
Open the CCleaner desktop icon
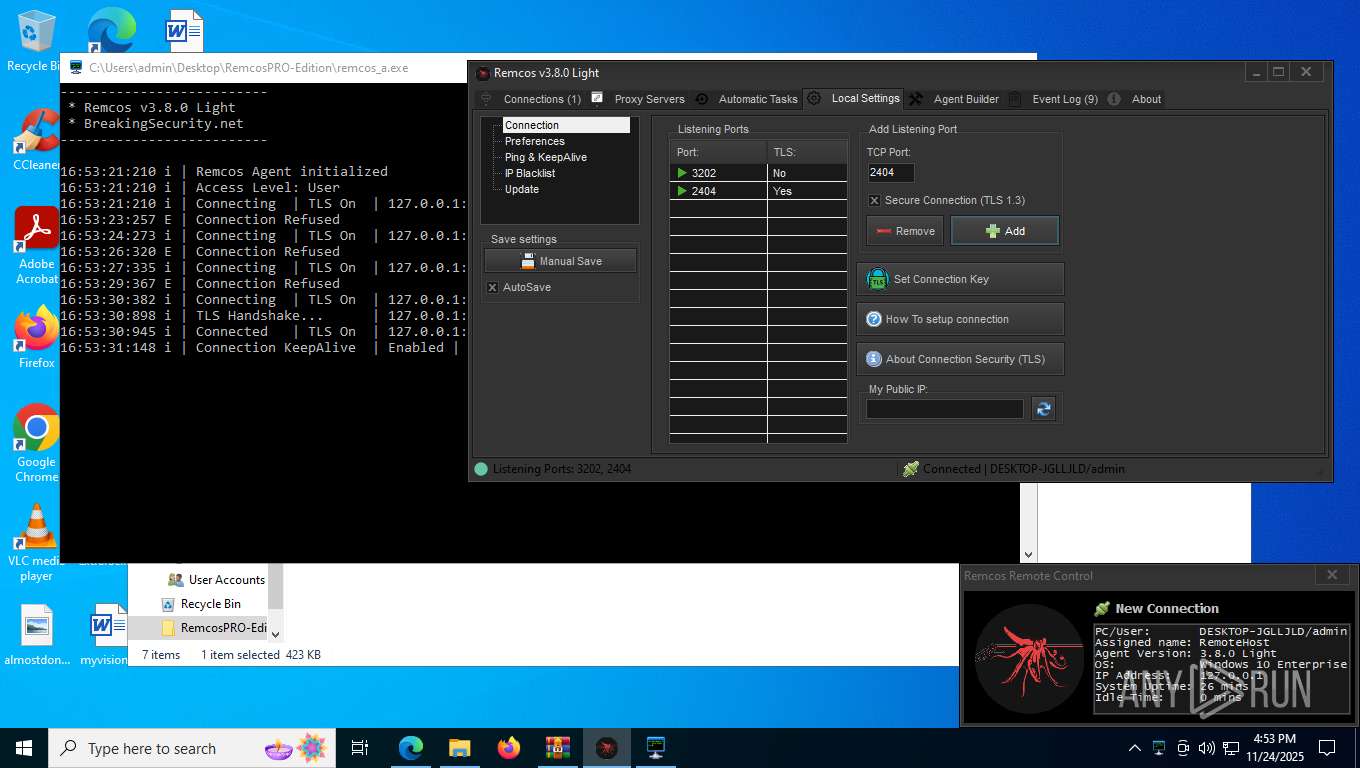tap(36, 140)
